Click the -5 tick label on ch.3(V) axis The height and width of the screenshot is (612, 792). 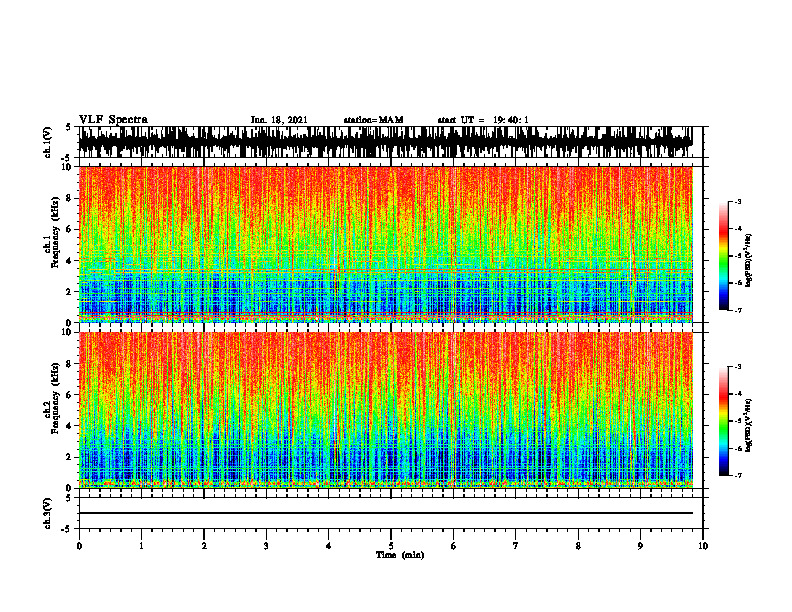click(x=67, y=529)
